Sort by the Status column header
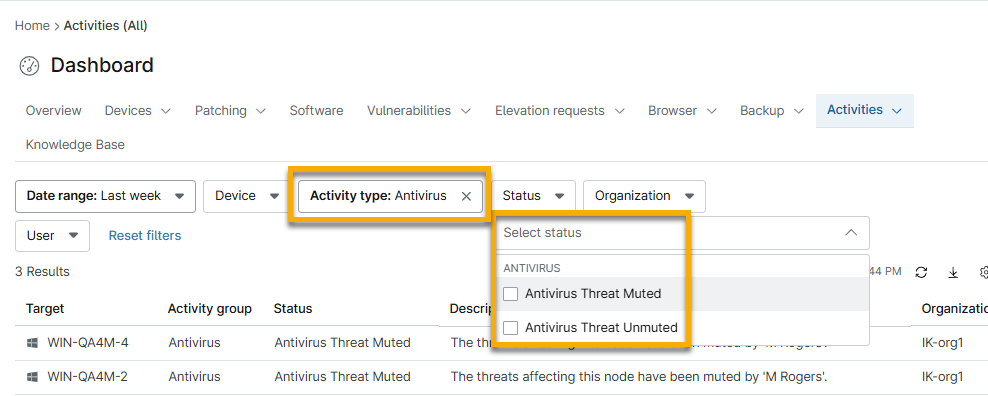This screenshot has width=988, height=396. tap(293, 309)
